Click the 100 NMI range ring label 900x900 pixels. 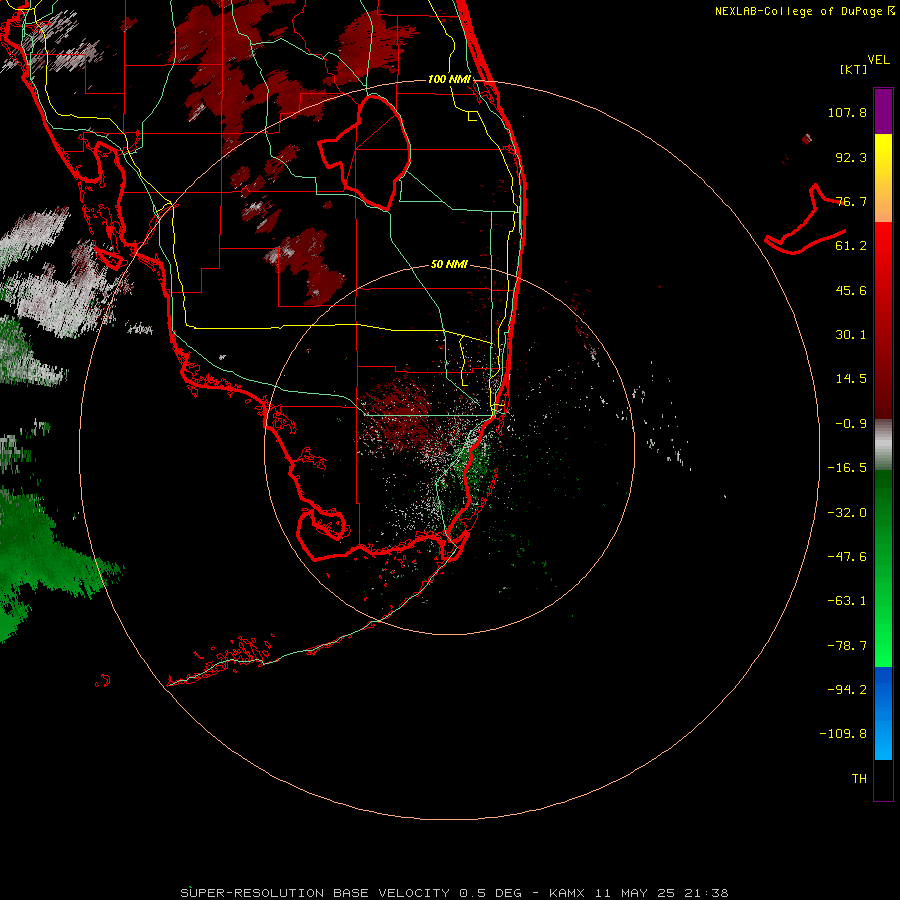449,79
